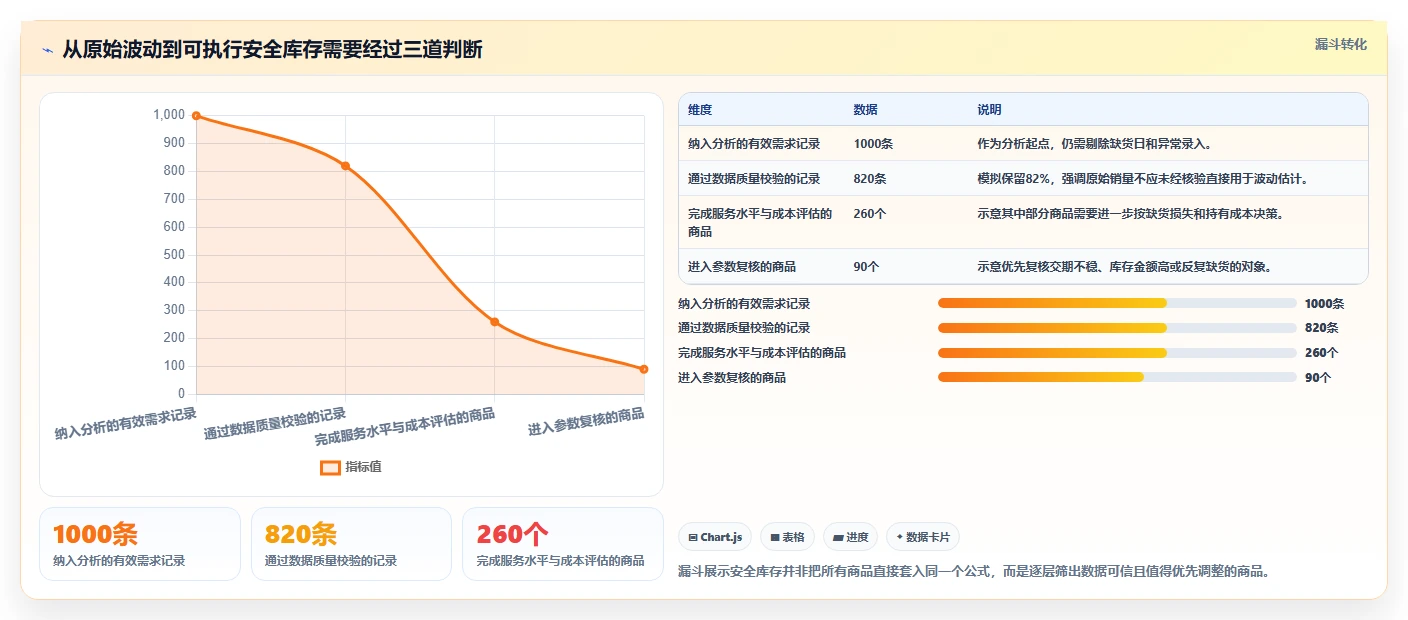Open the 820条 data card

(x=352, y=544)
